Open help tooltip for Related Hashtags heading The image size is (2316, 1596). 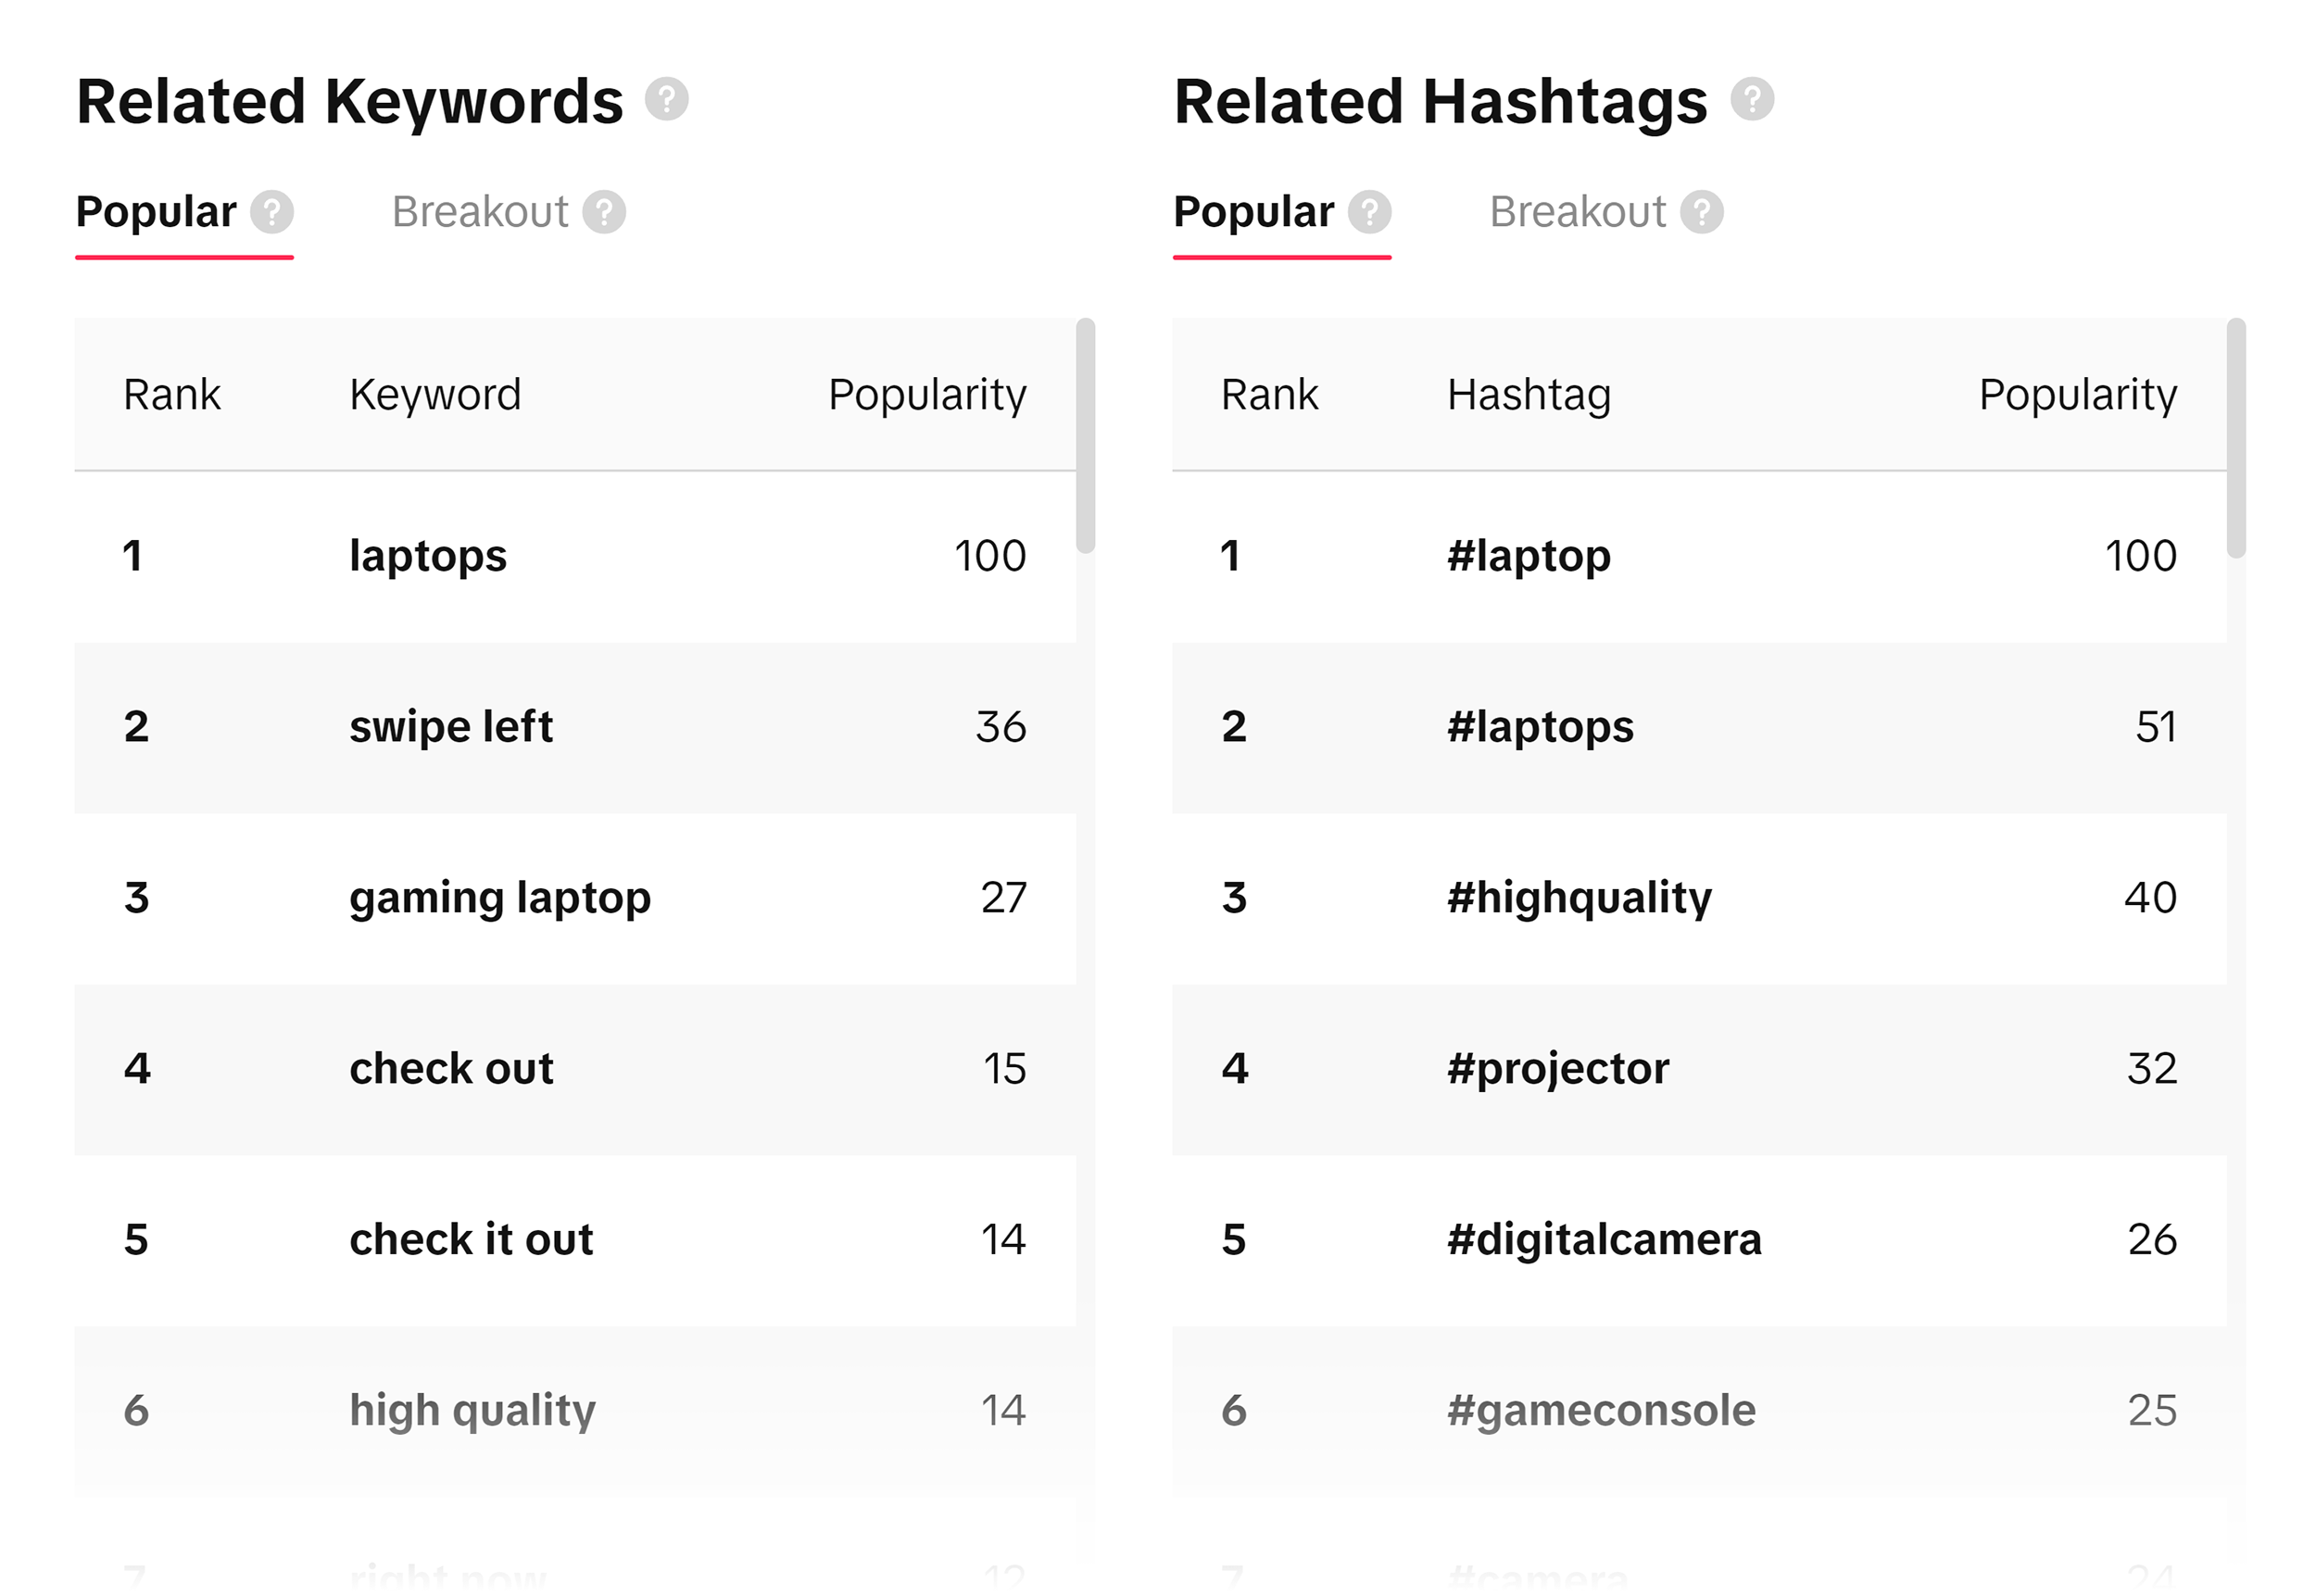point(1752,99)
